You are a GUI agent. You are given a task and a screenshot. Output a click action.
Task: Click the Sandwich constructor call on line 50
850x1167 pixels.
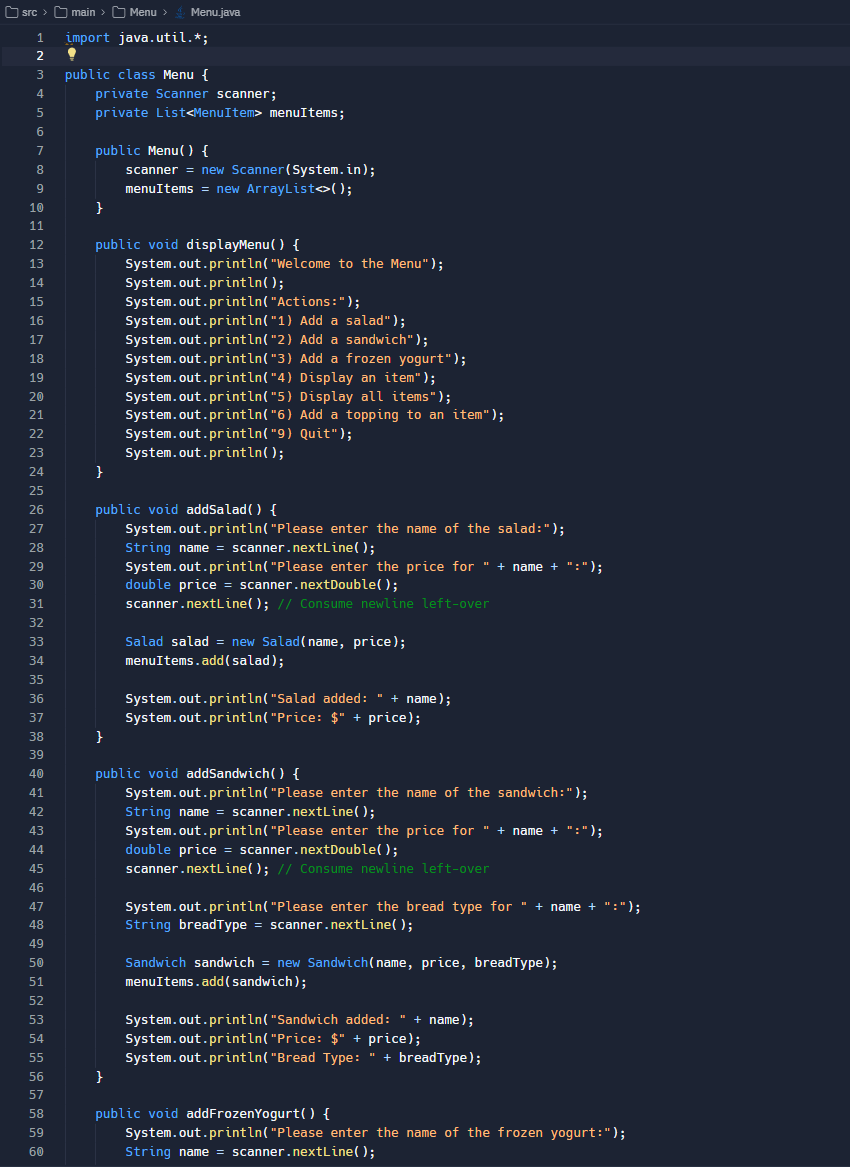point(337,962)
